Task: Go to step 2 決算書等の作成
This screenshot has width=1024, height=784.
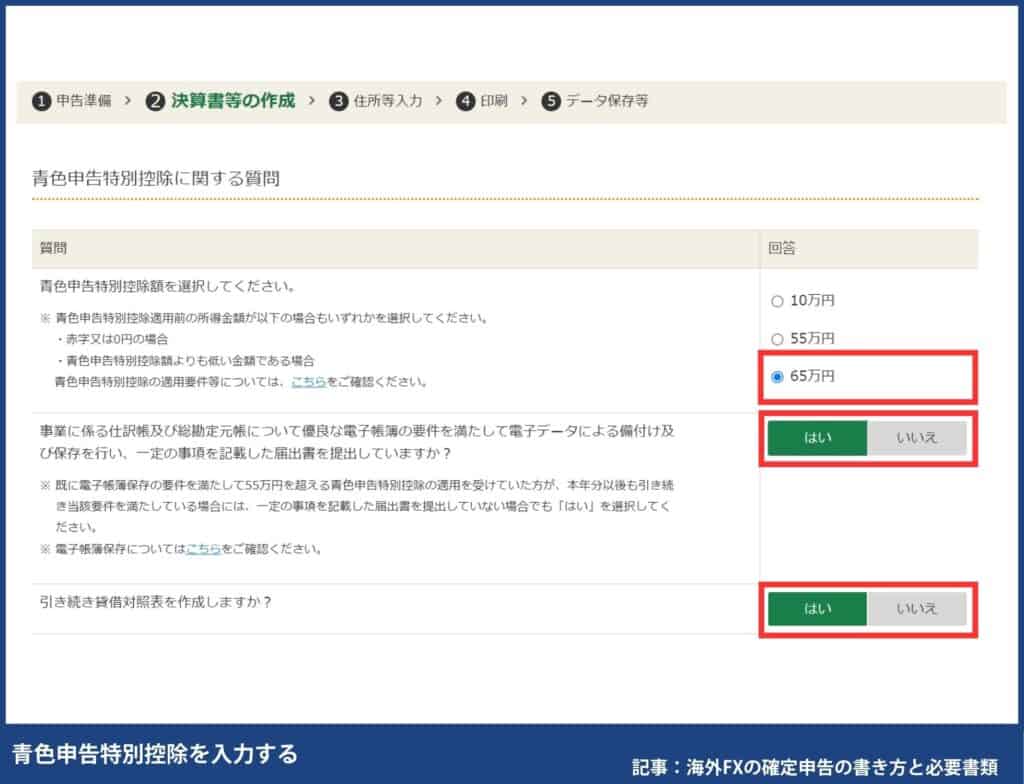Action: pos(220,101)
